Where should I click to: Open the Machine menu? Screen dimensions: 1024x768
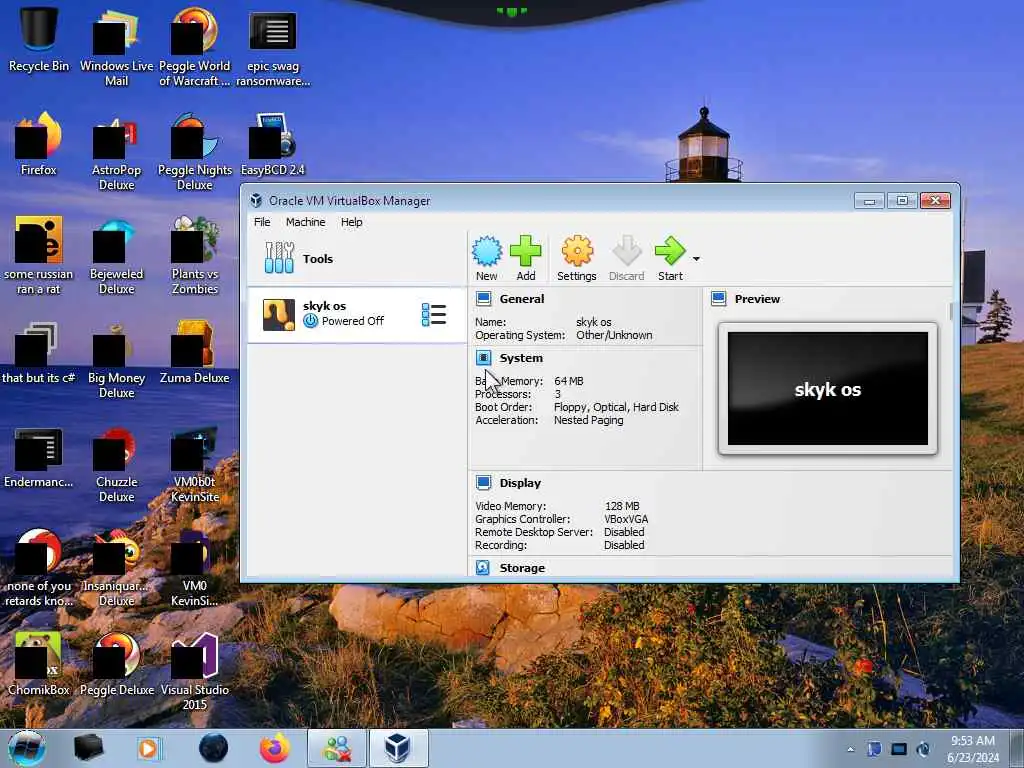(x=305, y=222)
